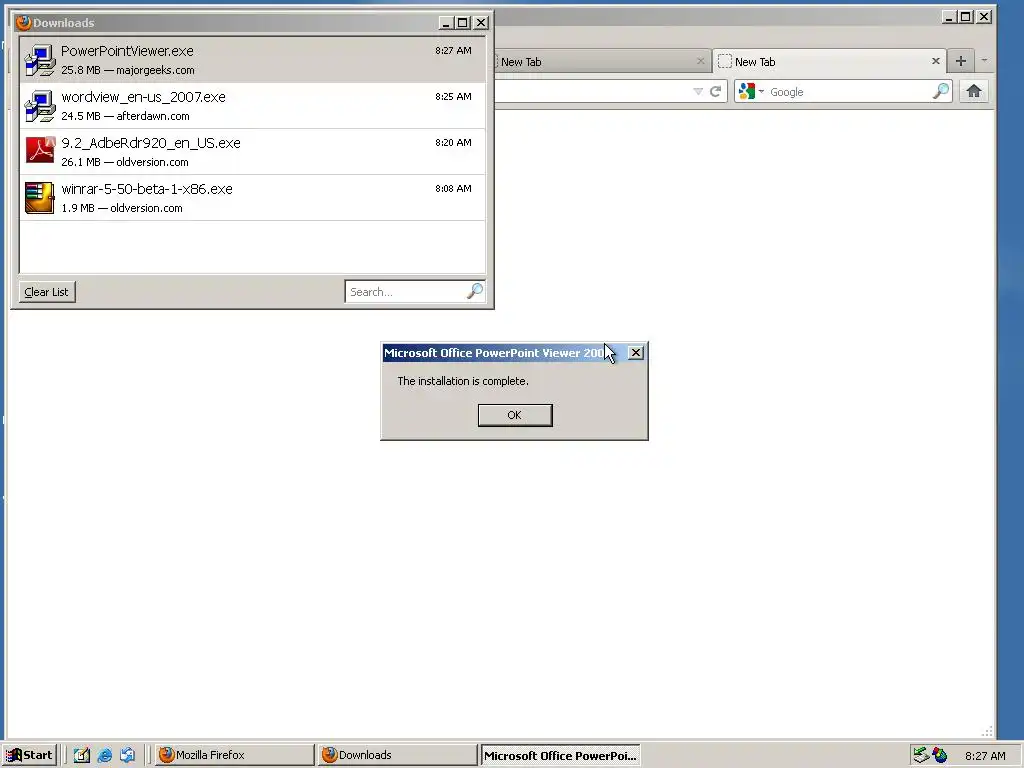Click the taskbar clock showing 8:27 AM
The width and height of the screenshot is (1024, 768).
[x=985, y=756]
